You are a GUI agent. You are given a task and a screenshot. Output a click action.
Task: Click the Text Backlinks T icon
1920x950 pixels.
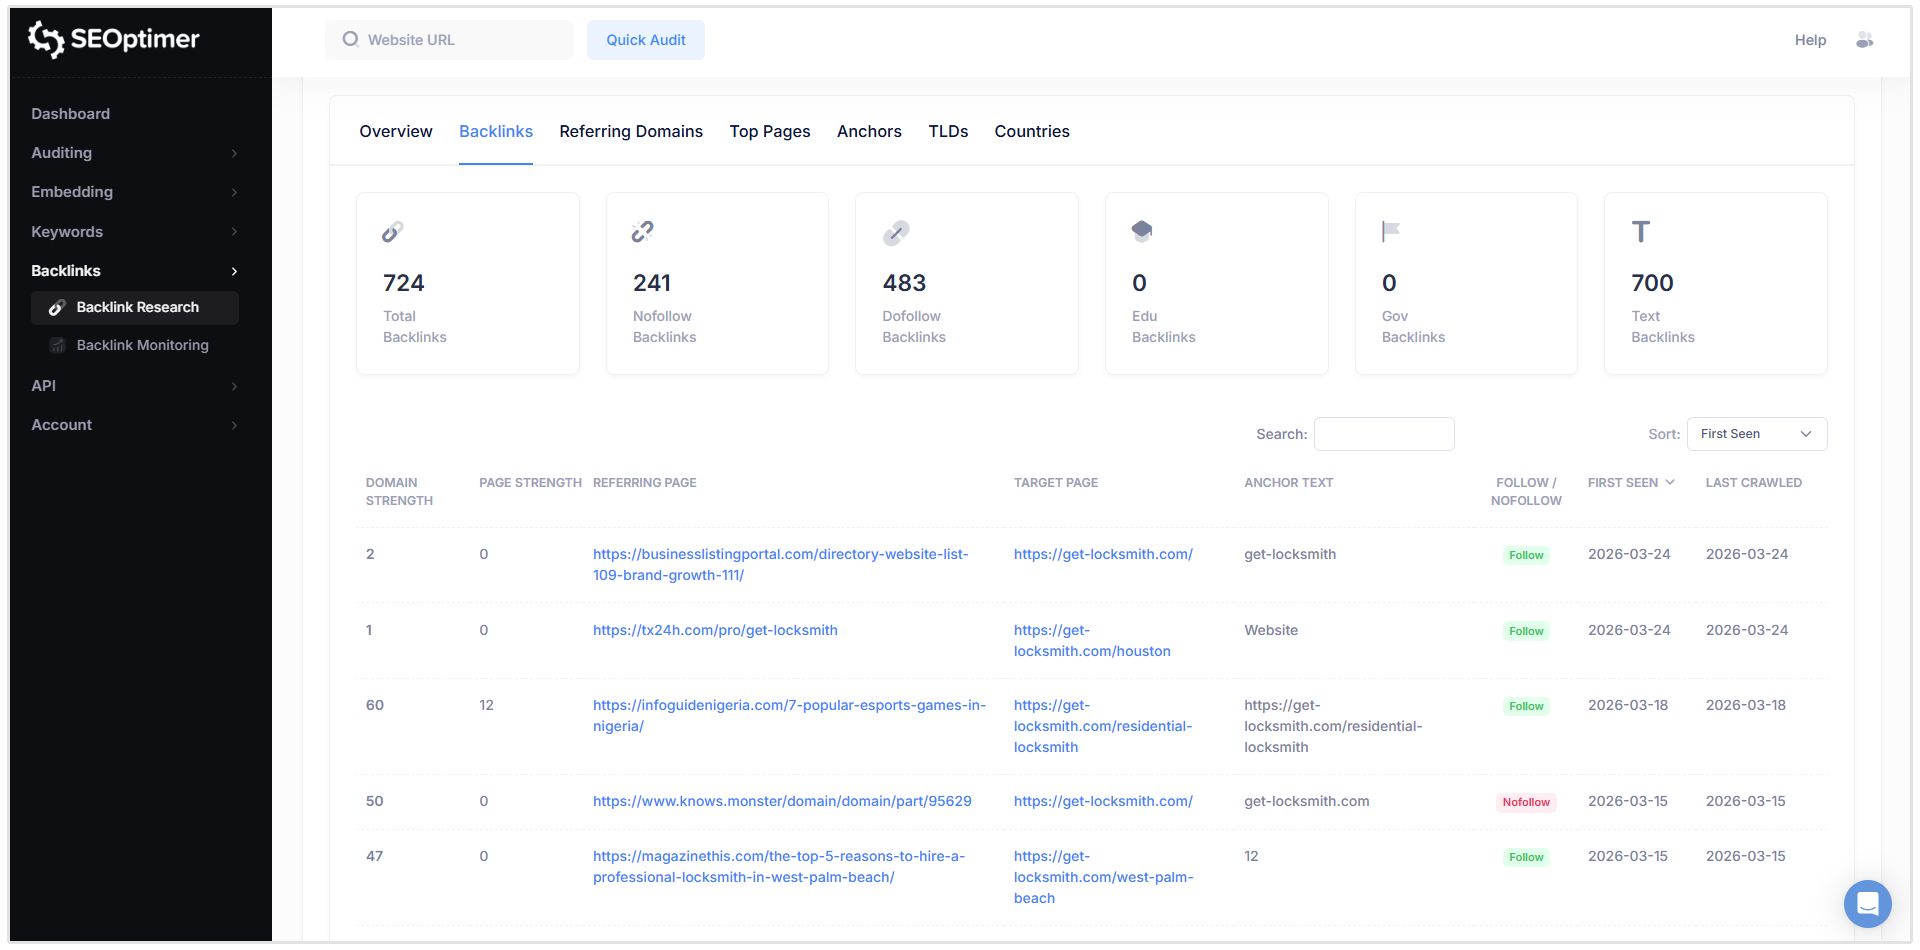(1640, 230)
